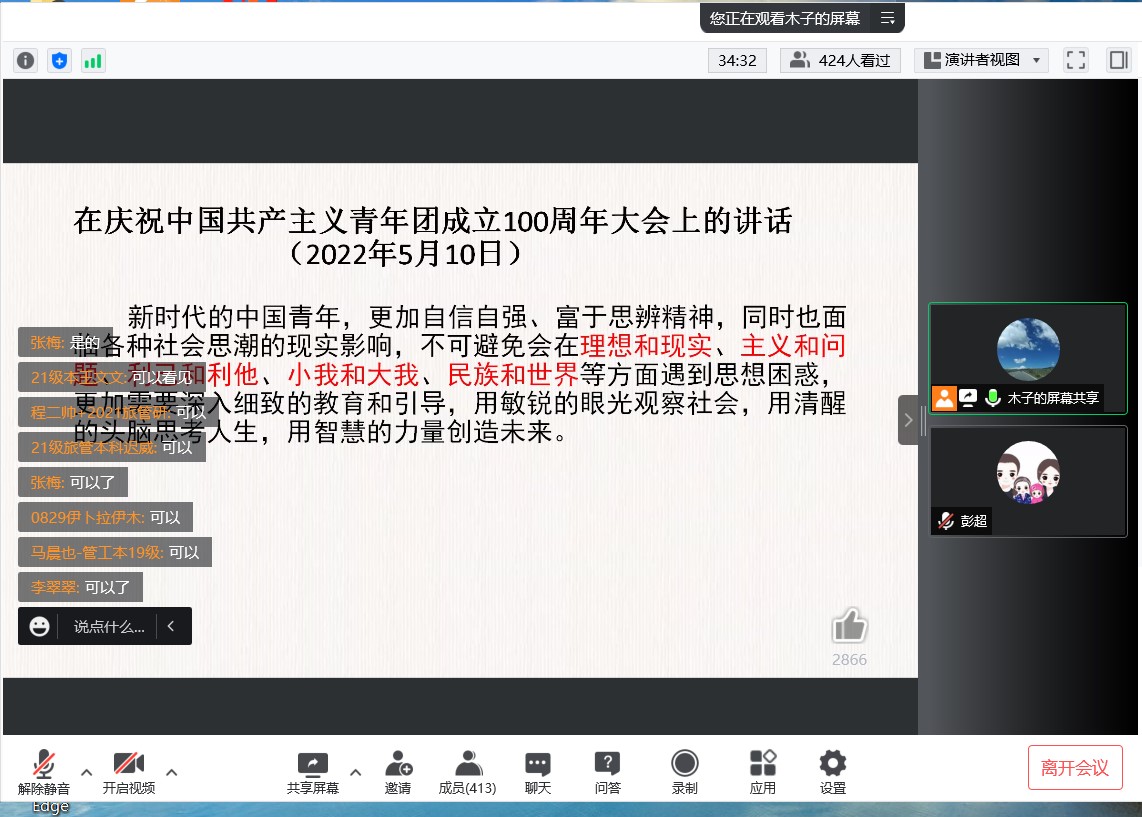
Task: Toggle the side panel layout icon
Action: click(x=1118, y=60)
